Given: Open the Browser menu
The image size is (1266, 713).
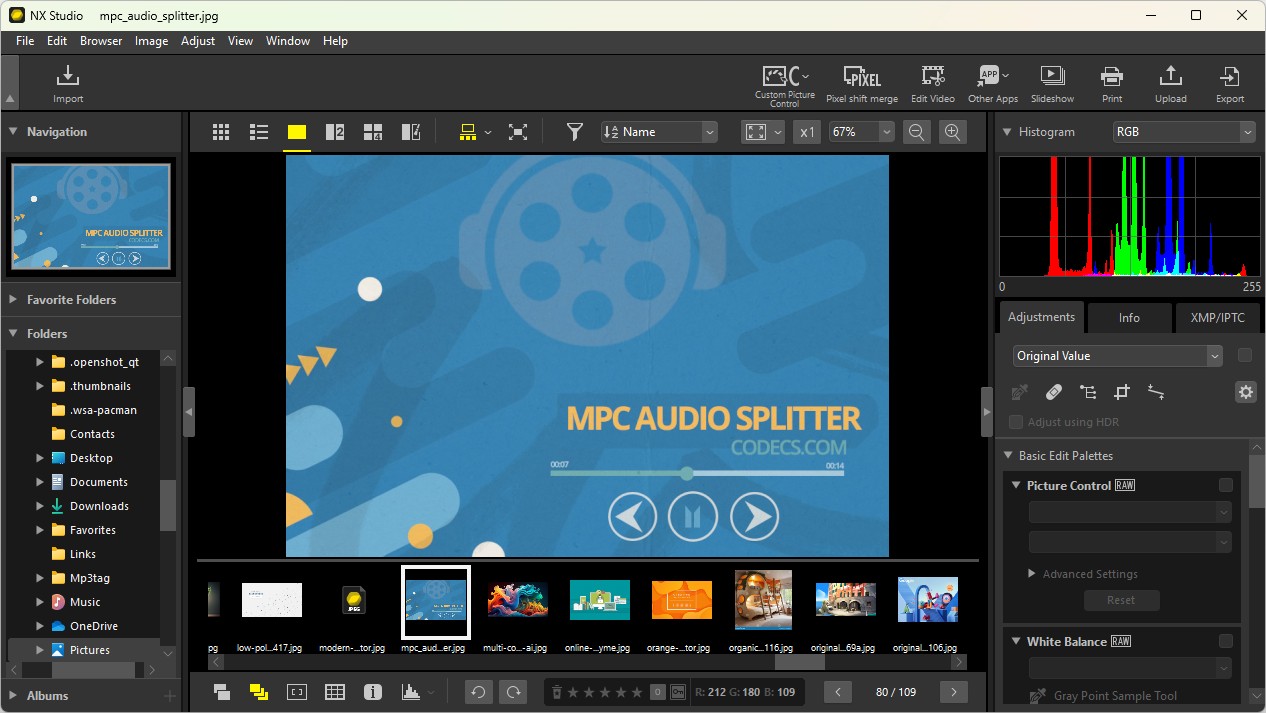Looking at the screenshot, I should pos(101,41).
